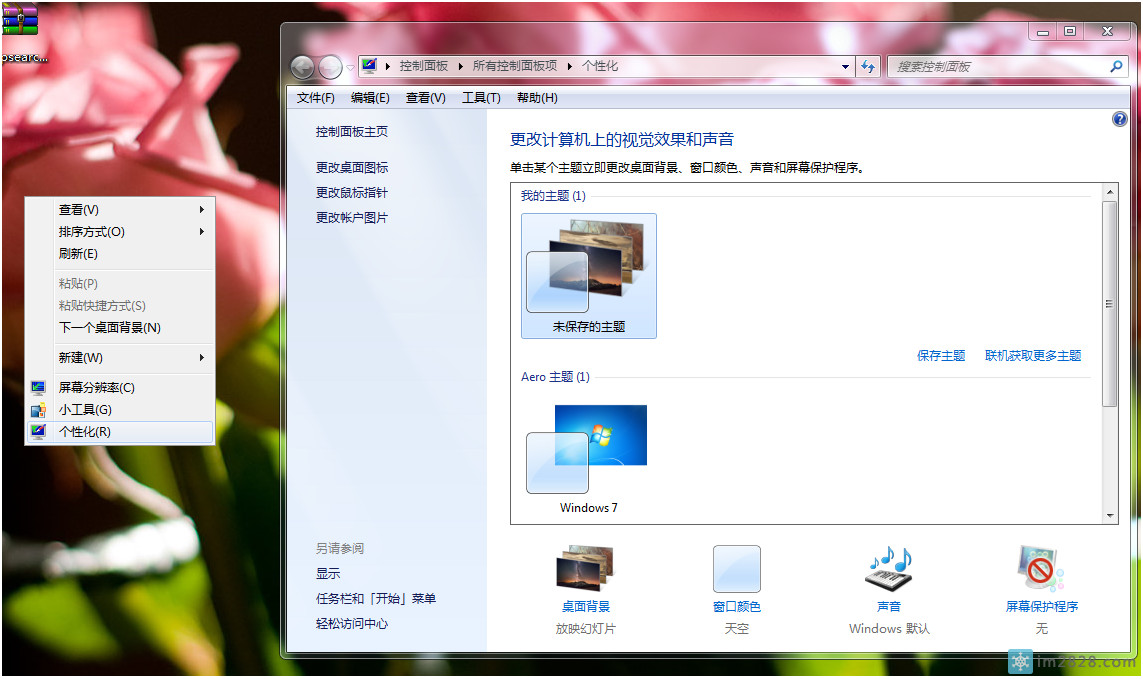Click the 保存主题 link
Viewport: 1143px width, 679px height.
click(941, 356)
